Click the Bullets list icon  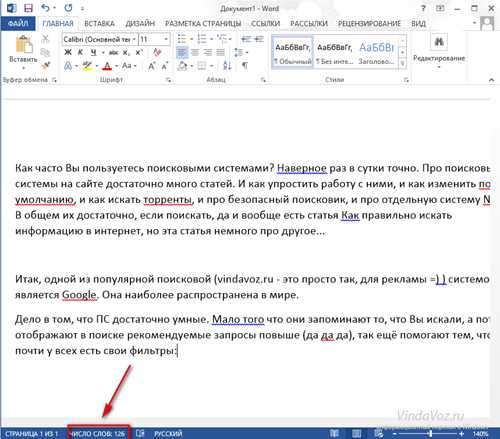[x=182, y=39]
